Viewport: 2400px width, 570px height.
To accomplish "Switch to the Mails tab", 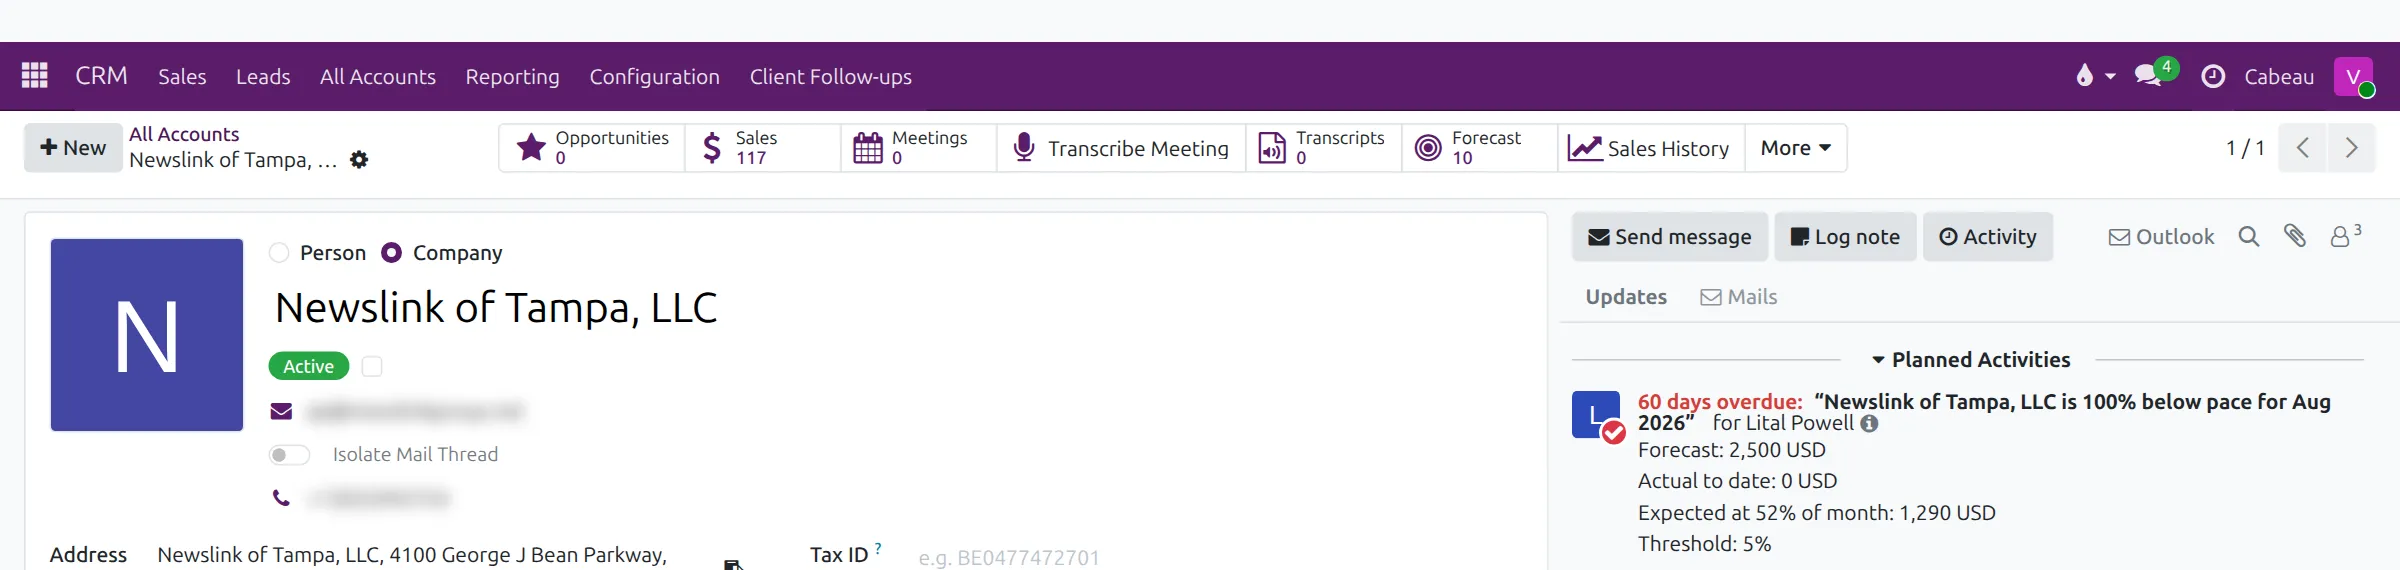I will tap(1739, 297).
